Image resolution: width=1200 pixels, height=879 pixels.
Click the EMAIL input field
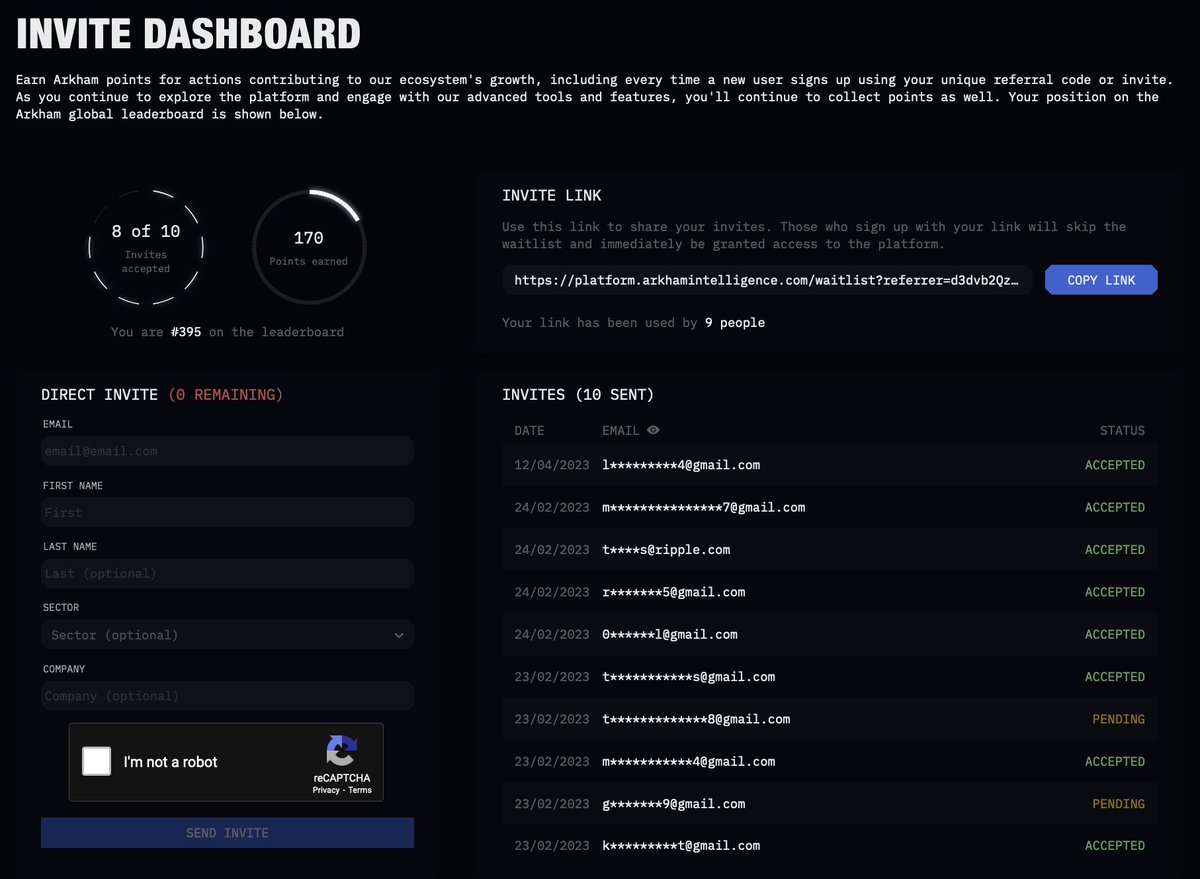point(227,451)
